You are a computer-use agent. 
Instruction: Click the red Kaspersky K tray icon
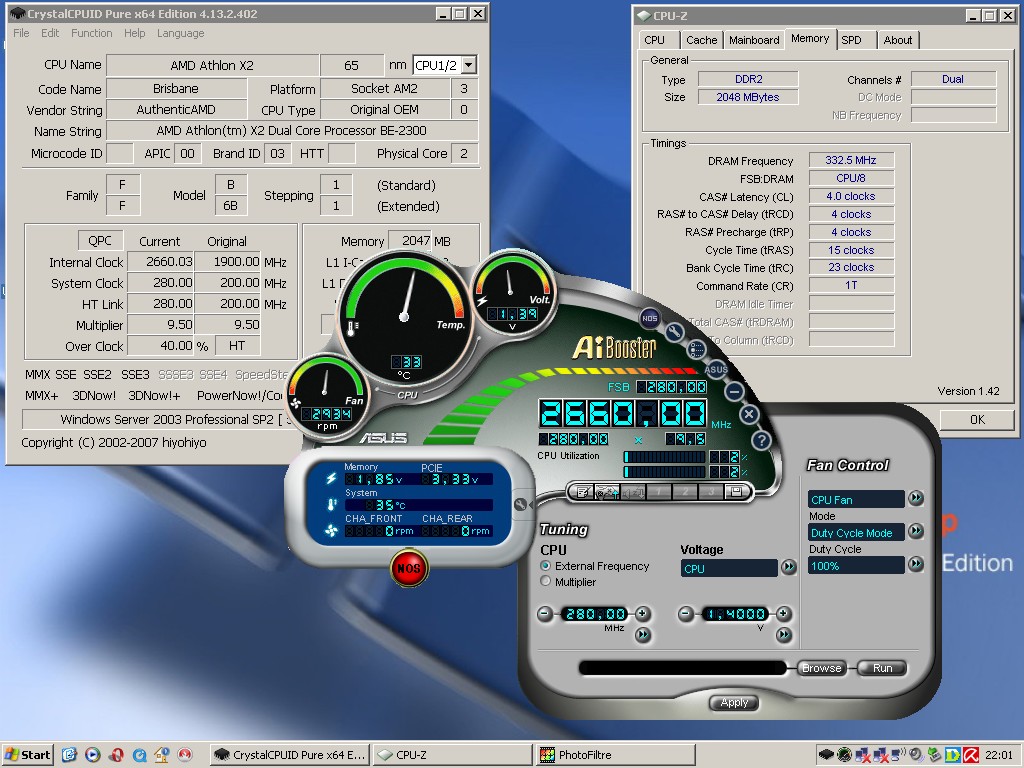coord(971,755)
